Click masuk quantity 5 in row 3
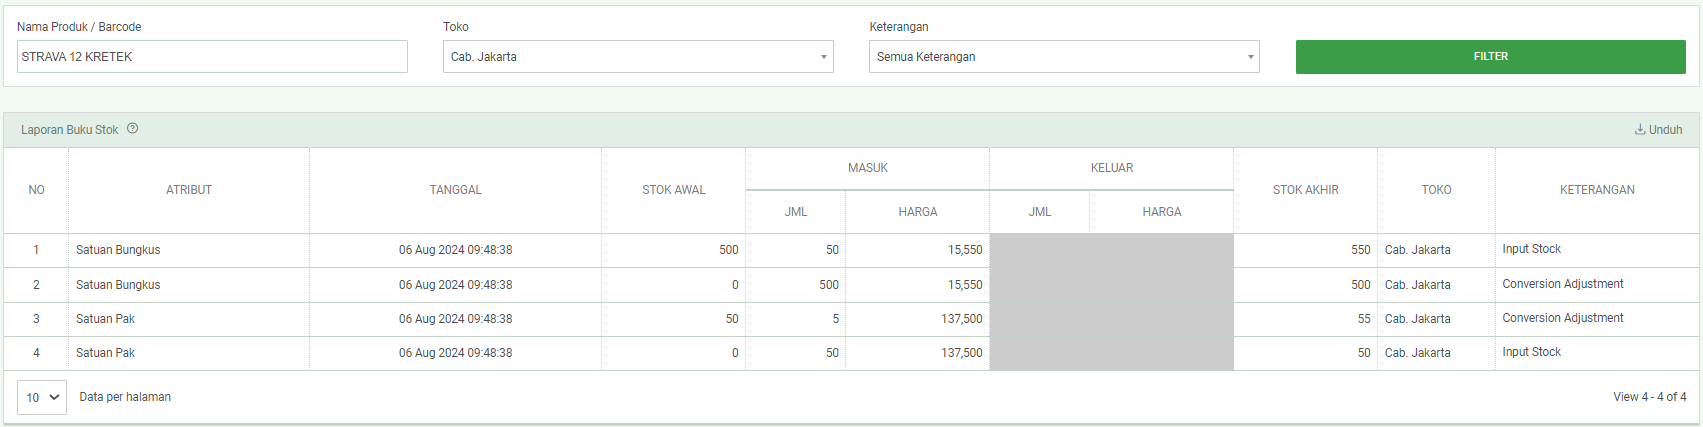The height and width of the screenshot is (427, 1703). point(835,319)
